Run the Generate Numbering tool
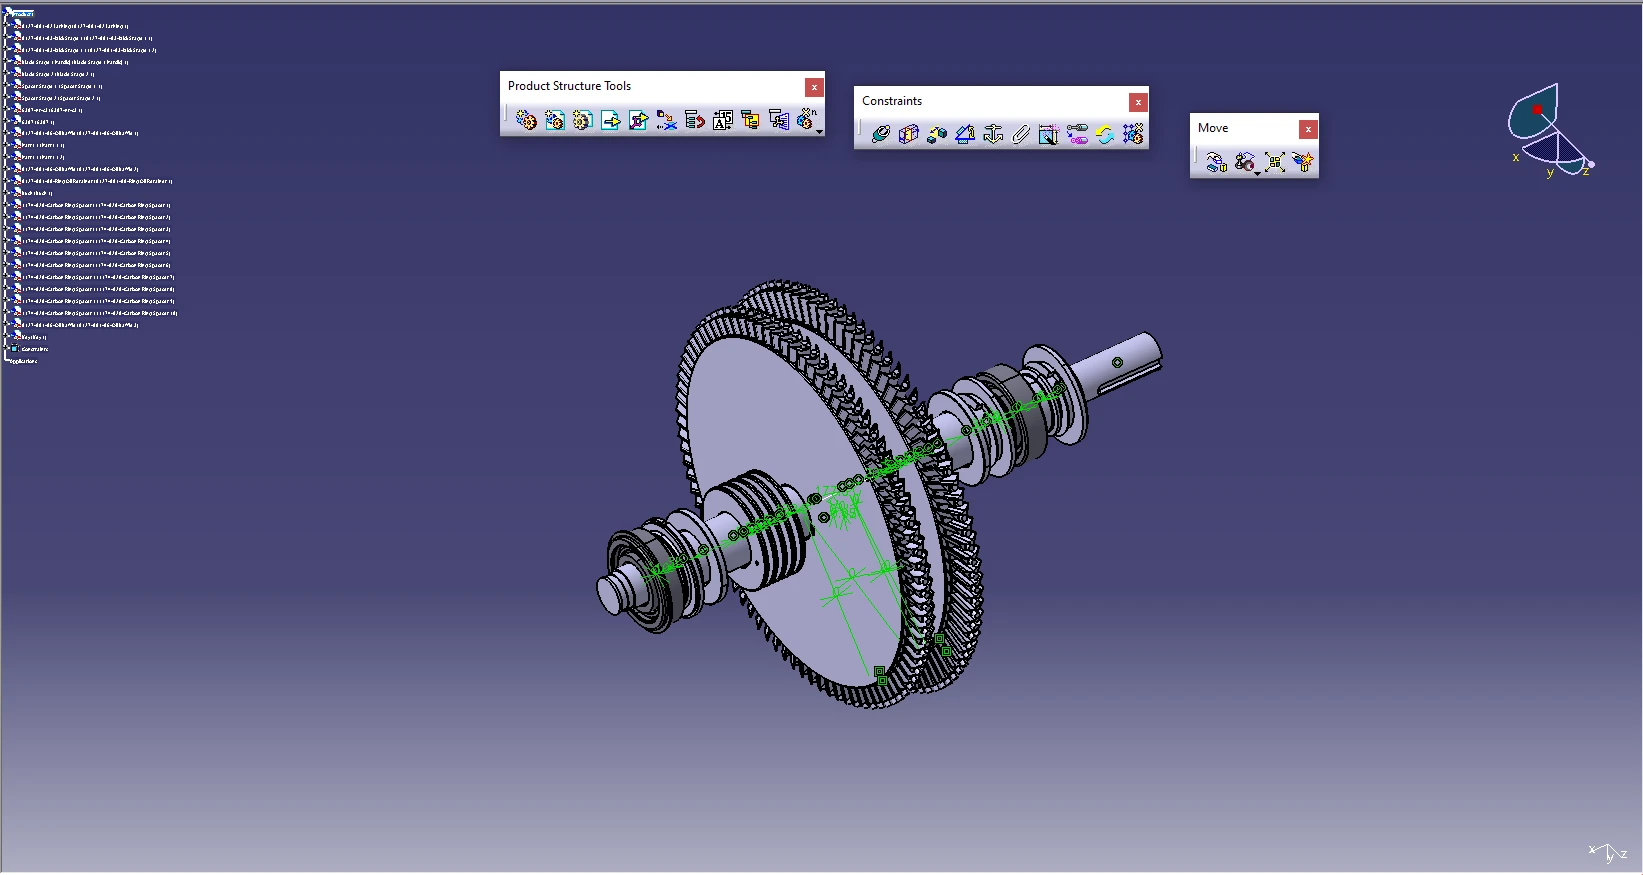1643x875 pixels. click(x=722, y=121)
